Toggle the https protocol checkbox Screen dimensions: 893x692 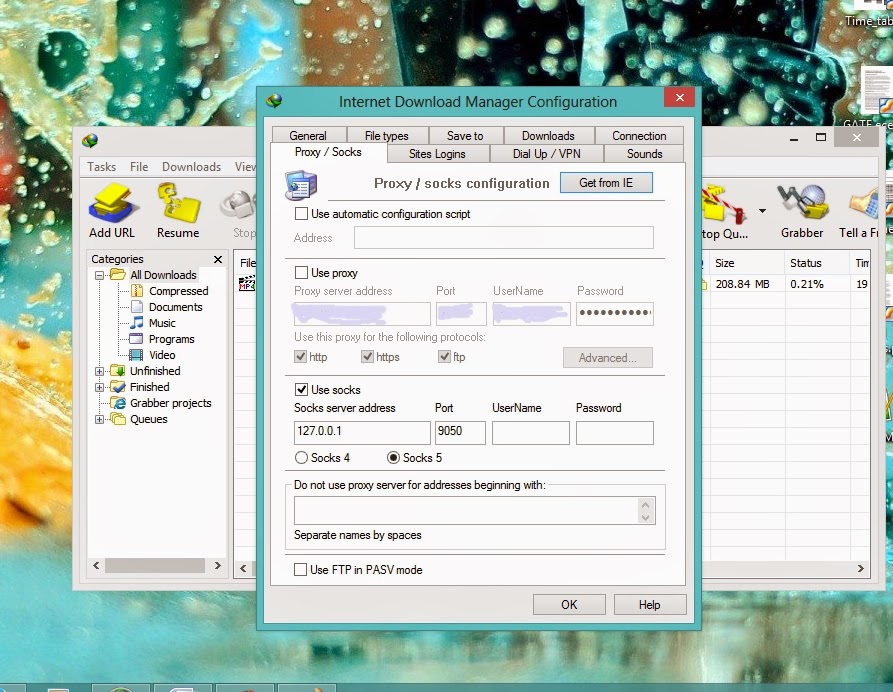point(367,357)
